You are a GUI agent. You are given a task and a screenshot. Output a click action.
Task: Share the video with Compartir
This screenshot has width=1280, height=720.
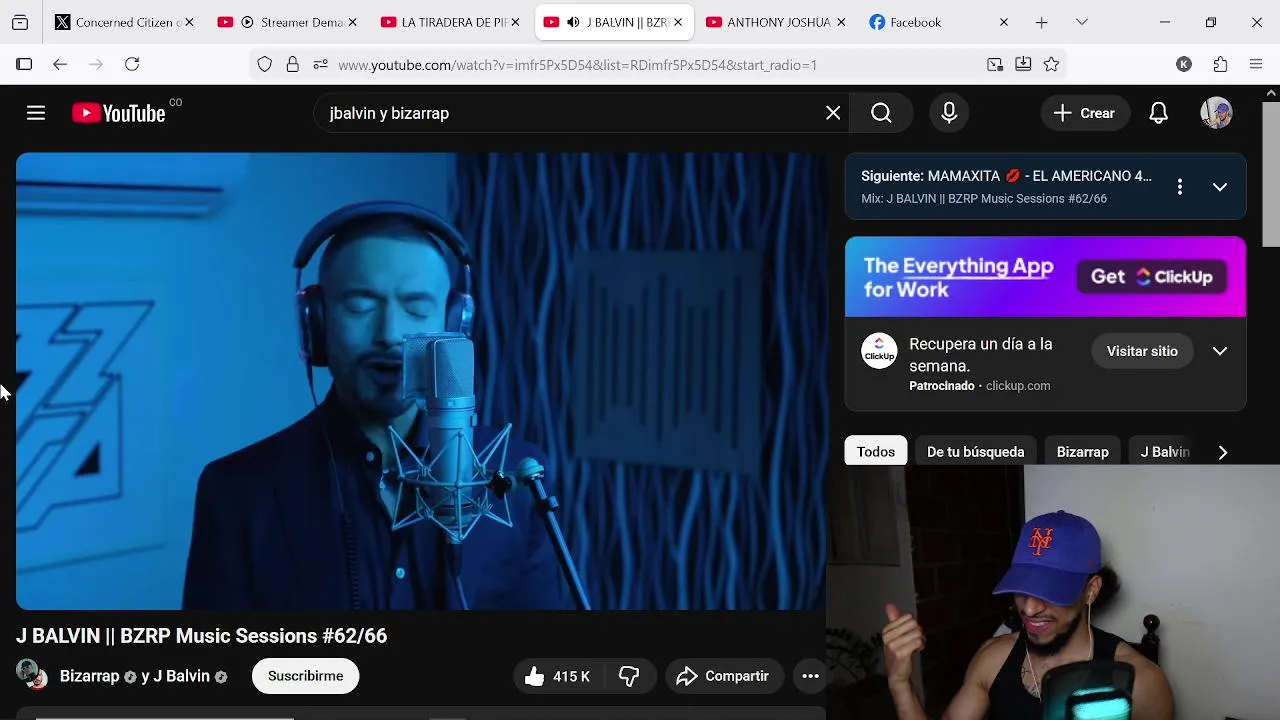tap(724, 677)
